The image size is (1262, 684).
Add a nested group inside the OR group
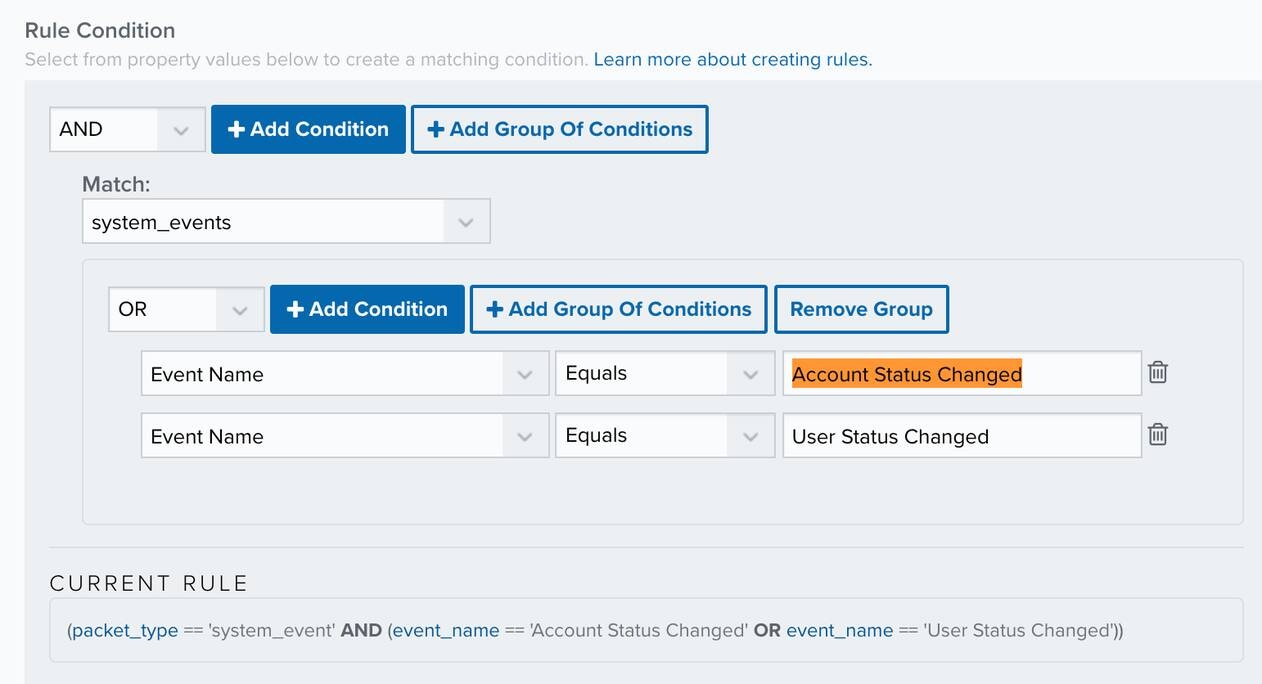pyautogui.click(x=618, y=310)
